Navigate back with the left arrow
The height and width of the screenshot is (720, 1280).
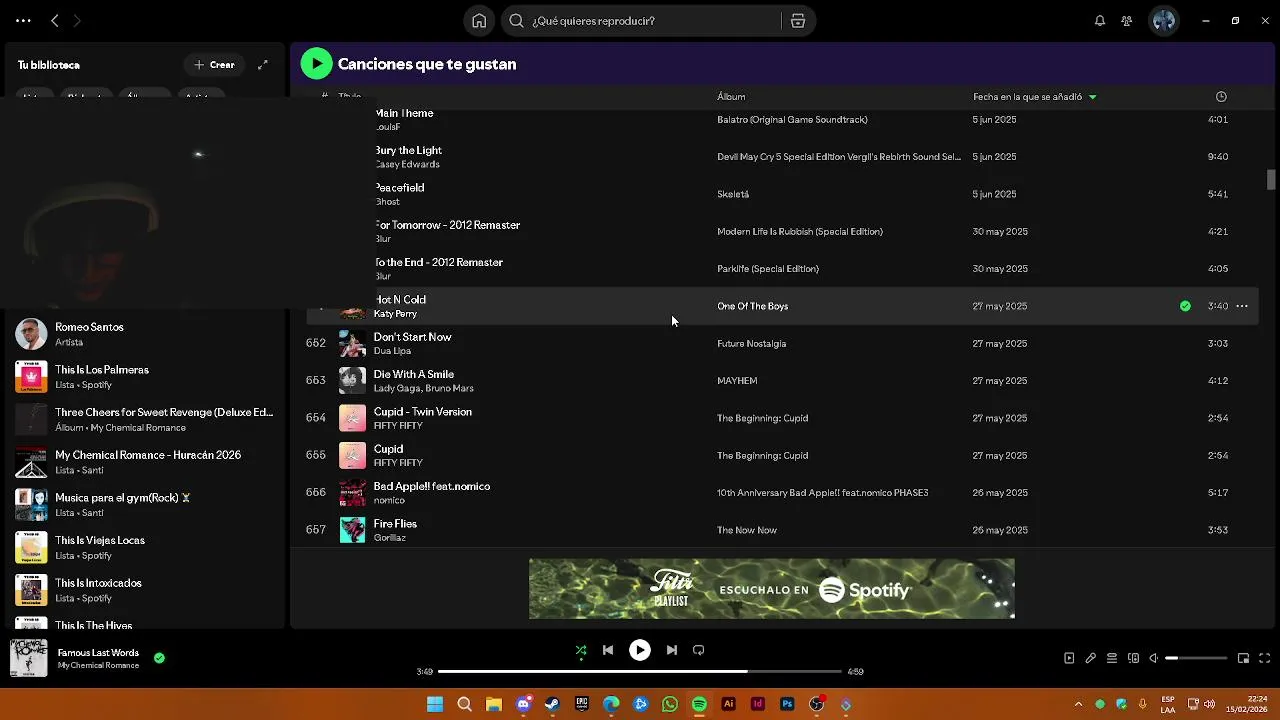coord(55,21)
